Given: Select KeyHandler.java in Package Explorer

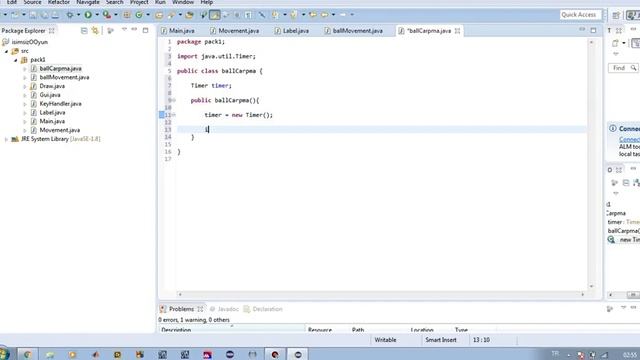Looking at the screenshot, I should coord(60,104).
